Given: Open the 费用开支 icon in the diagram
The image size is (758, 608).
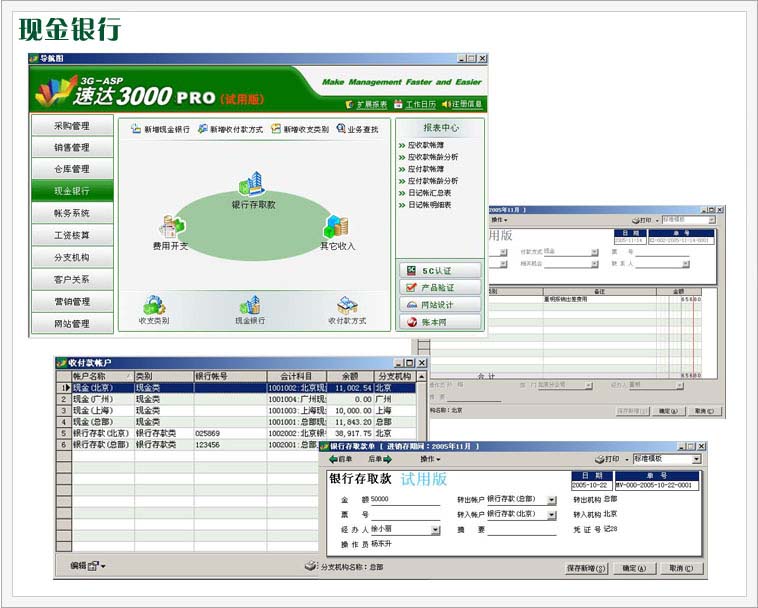Looking at the screenshot, I should (171, 227).
